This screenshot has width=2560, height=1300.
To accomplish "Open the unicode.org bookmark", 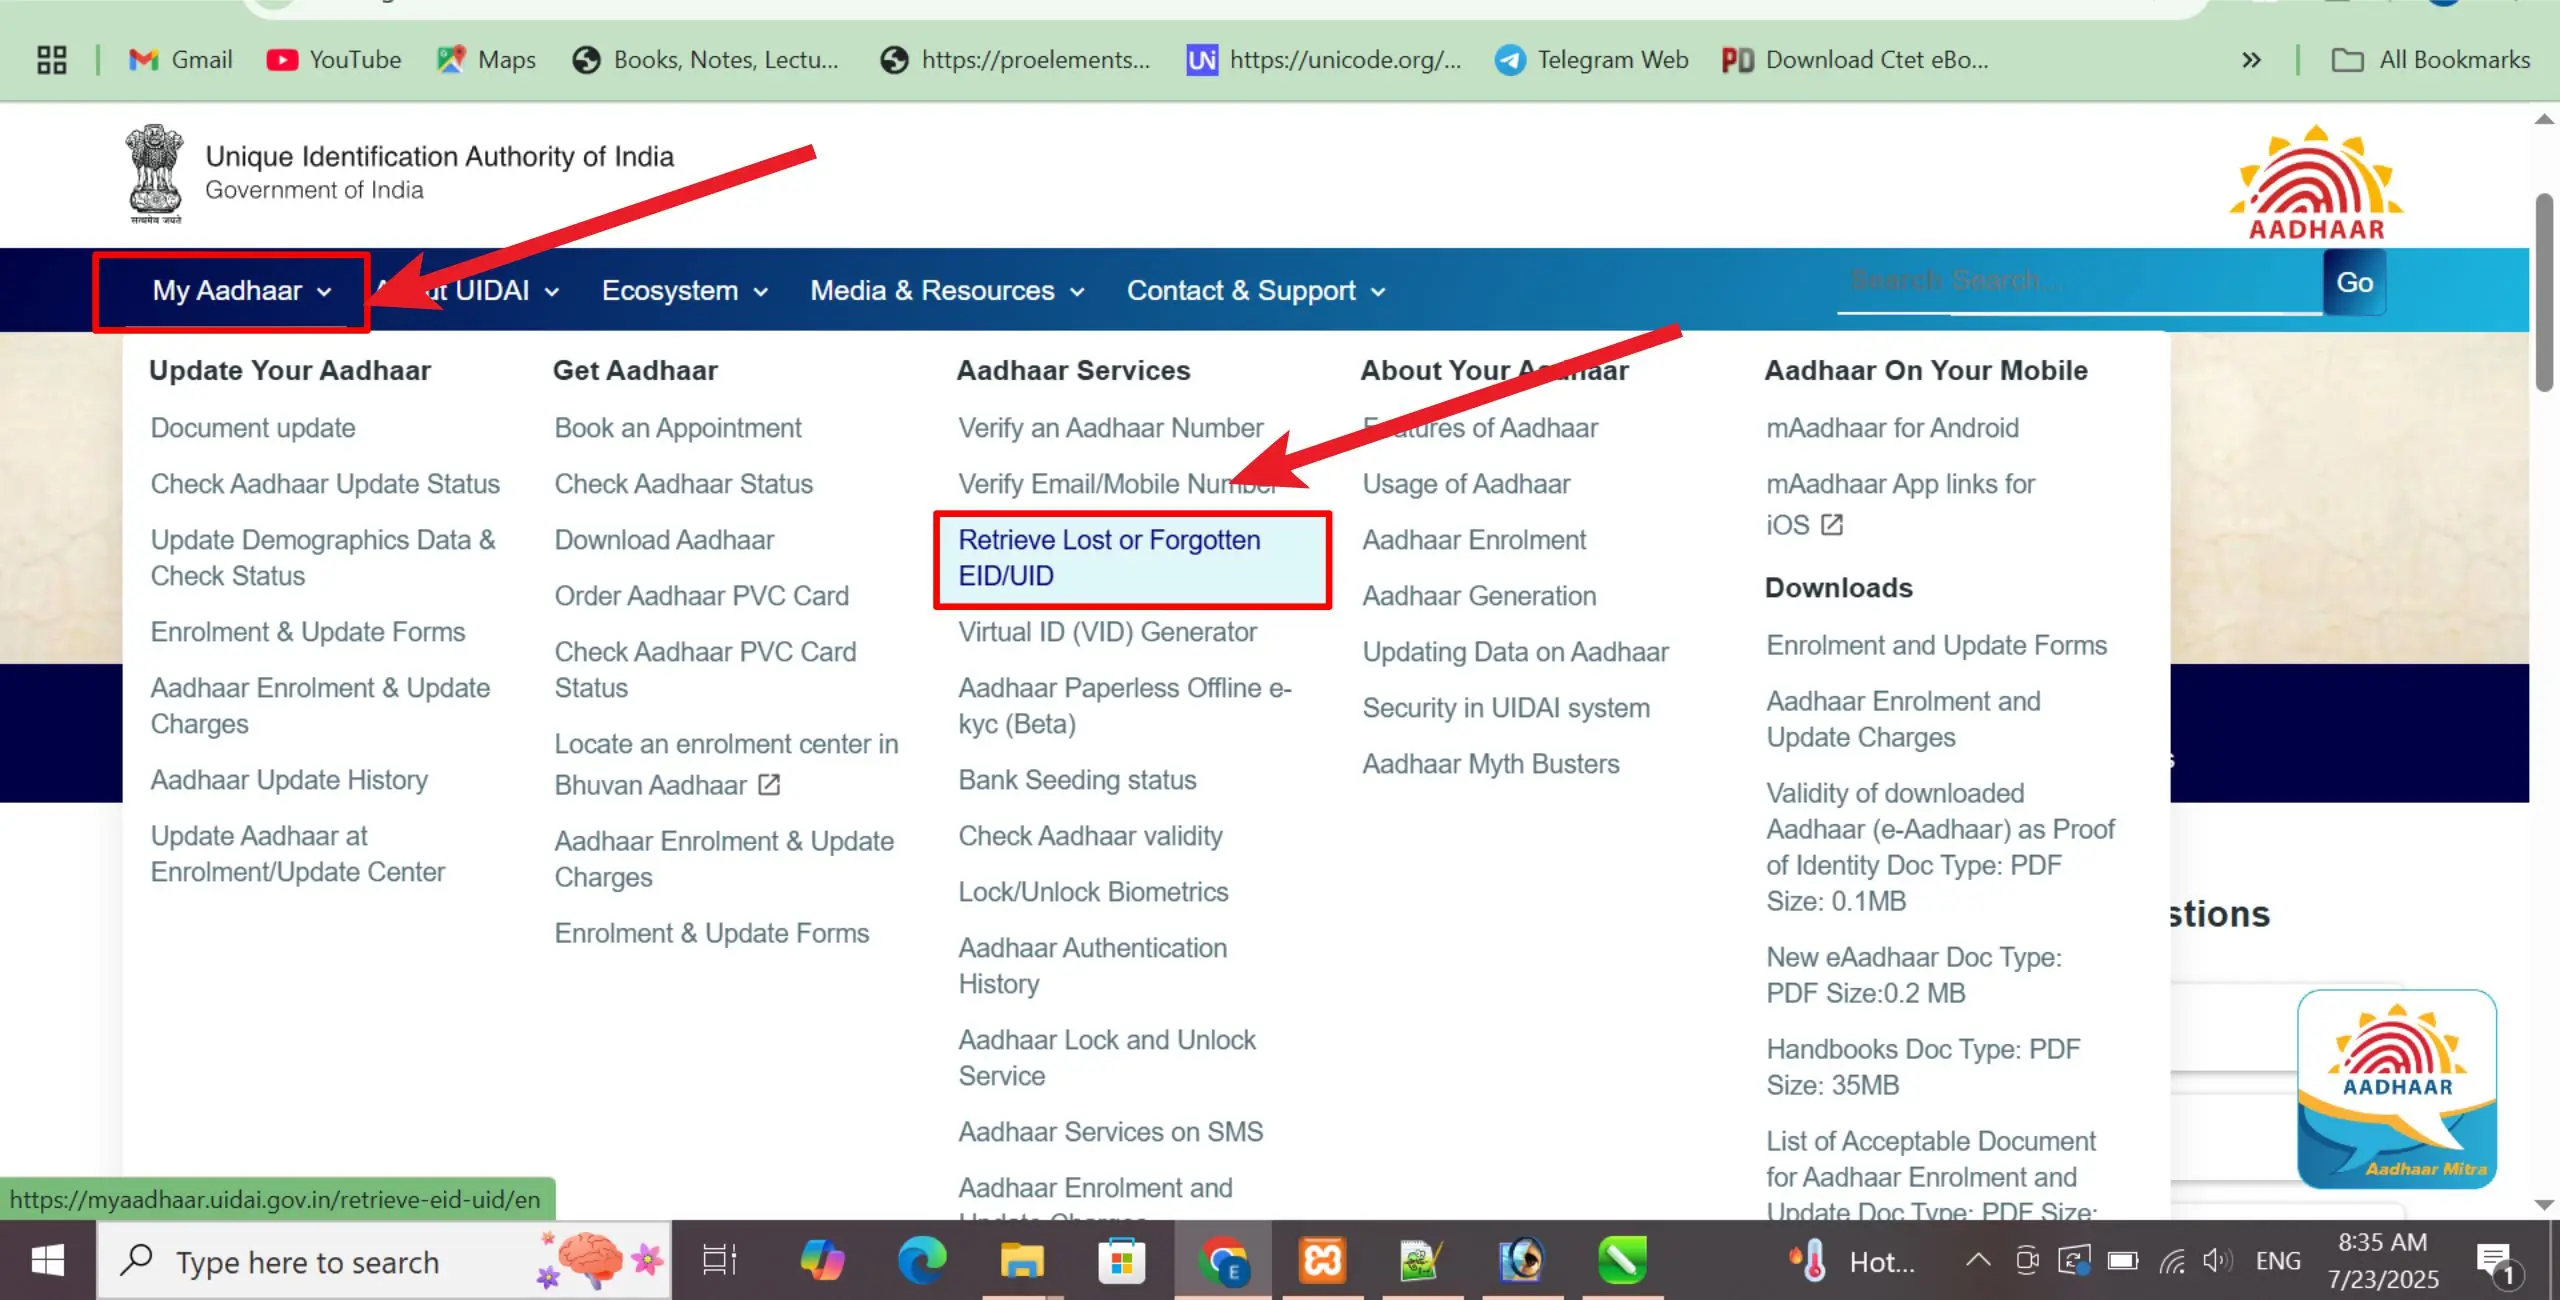I will tap(1324, 60).
